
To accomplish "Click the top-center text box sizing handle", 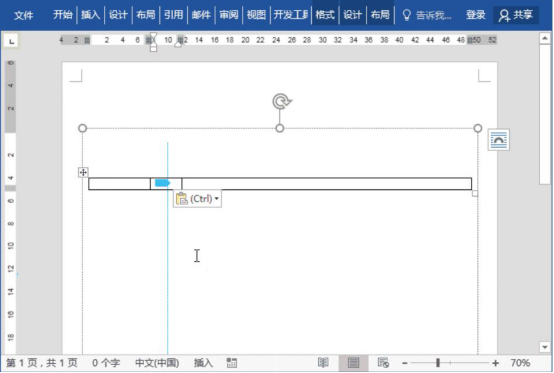I will pos(280,128).
